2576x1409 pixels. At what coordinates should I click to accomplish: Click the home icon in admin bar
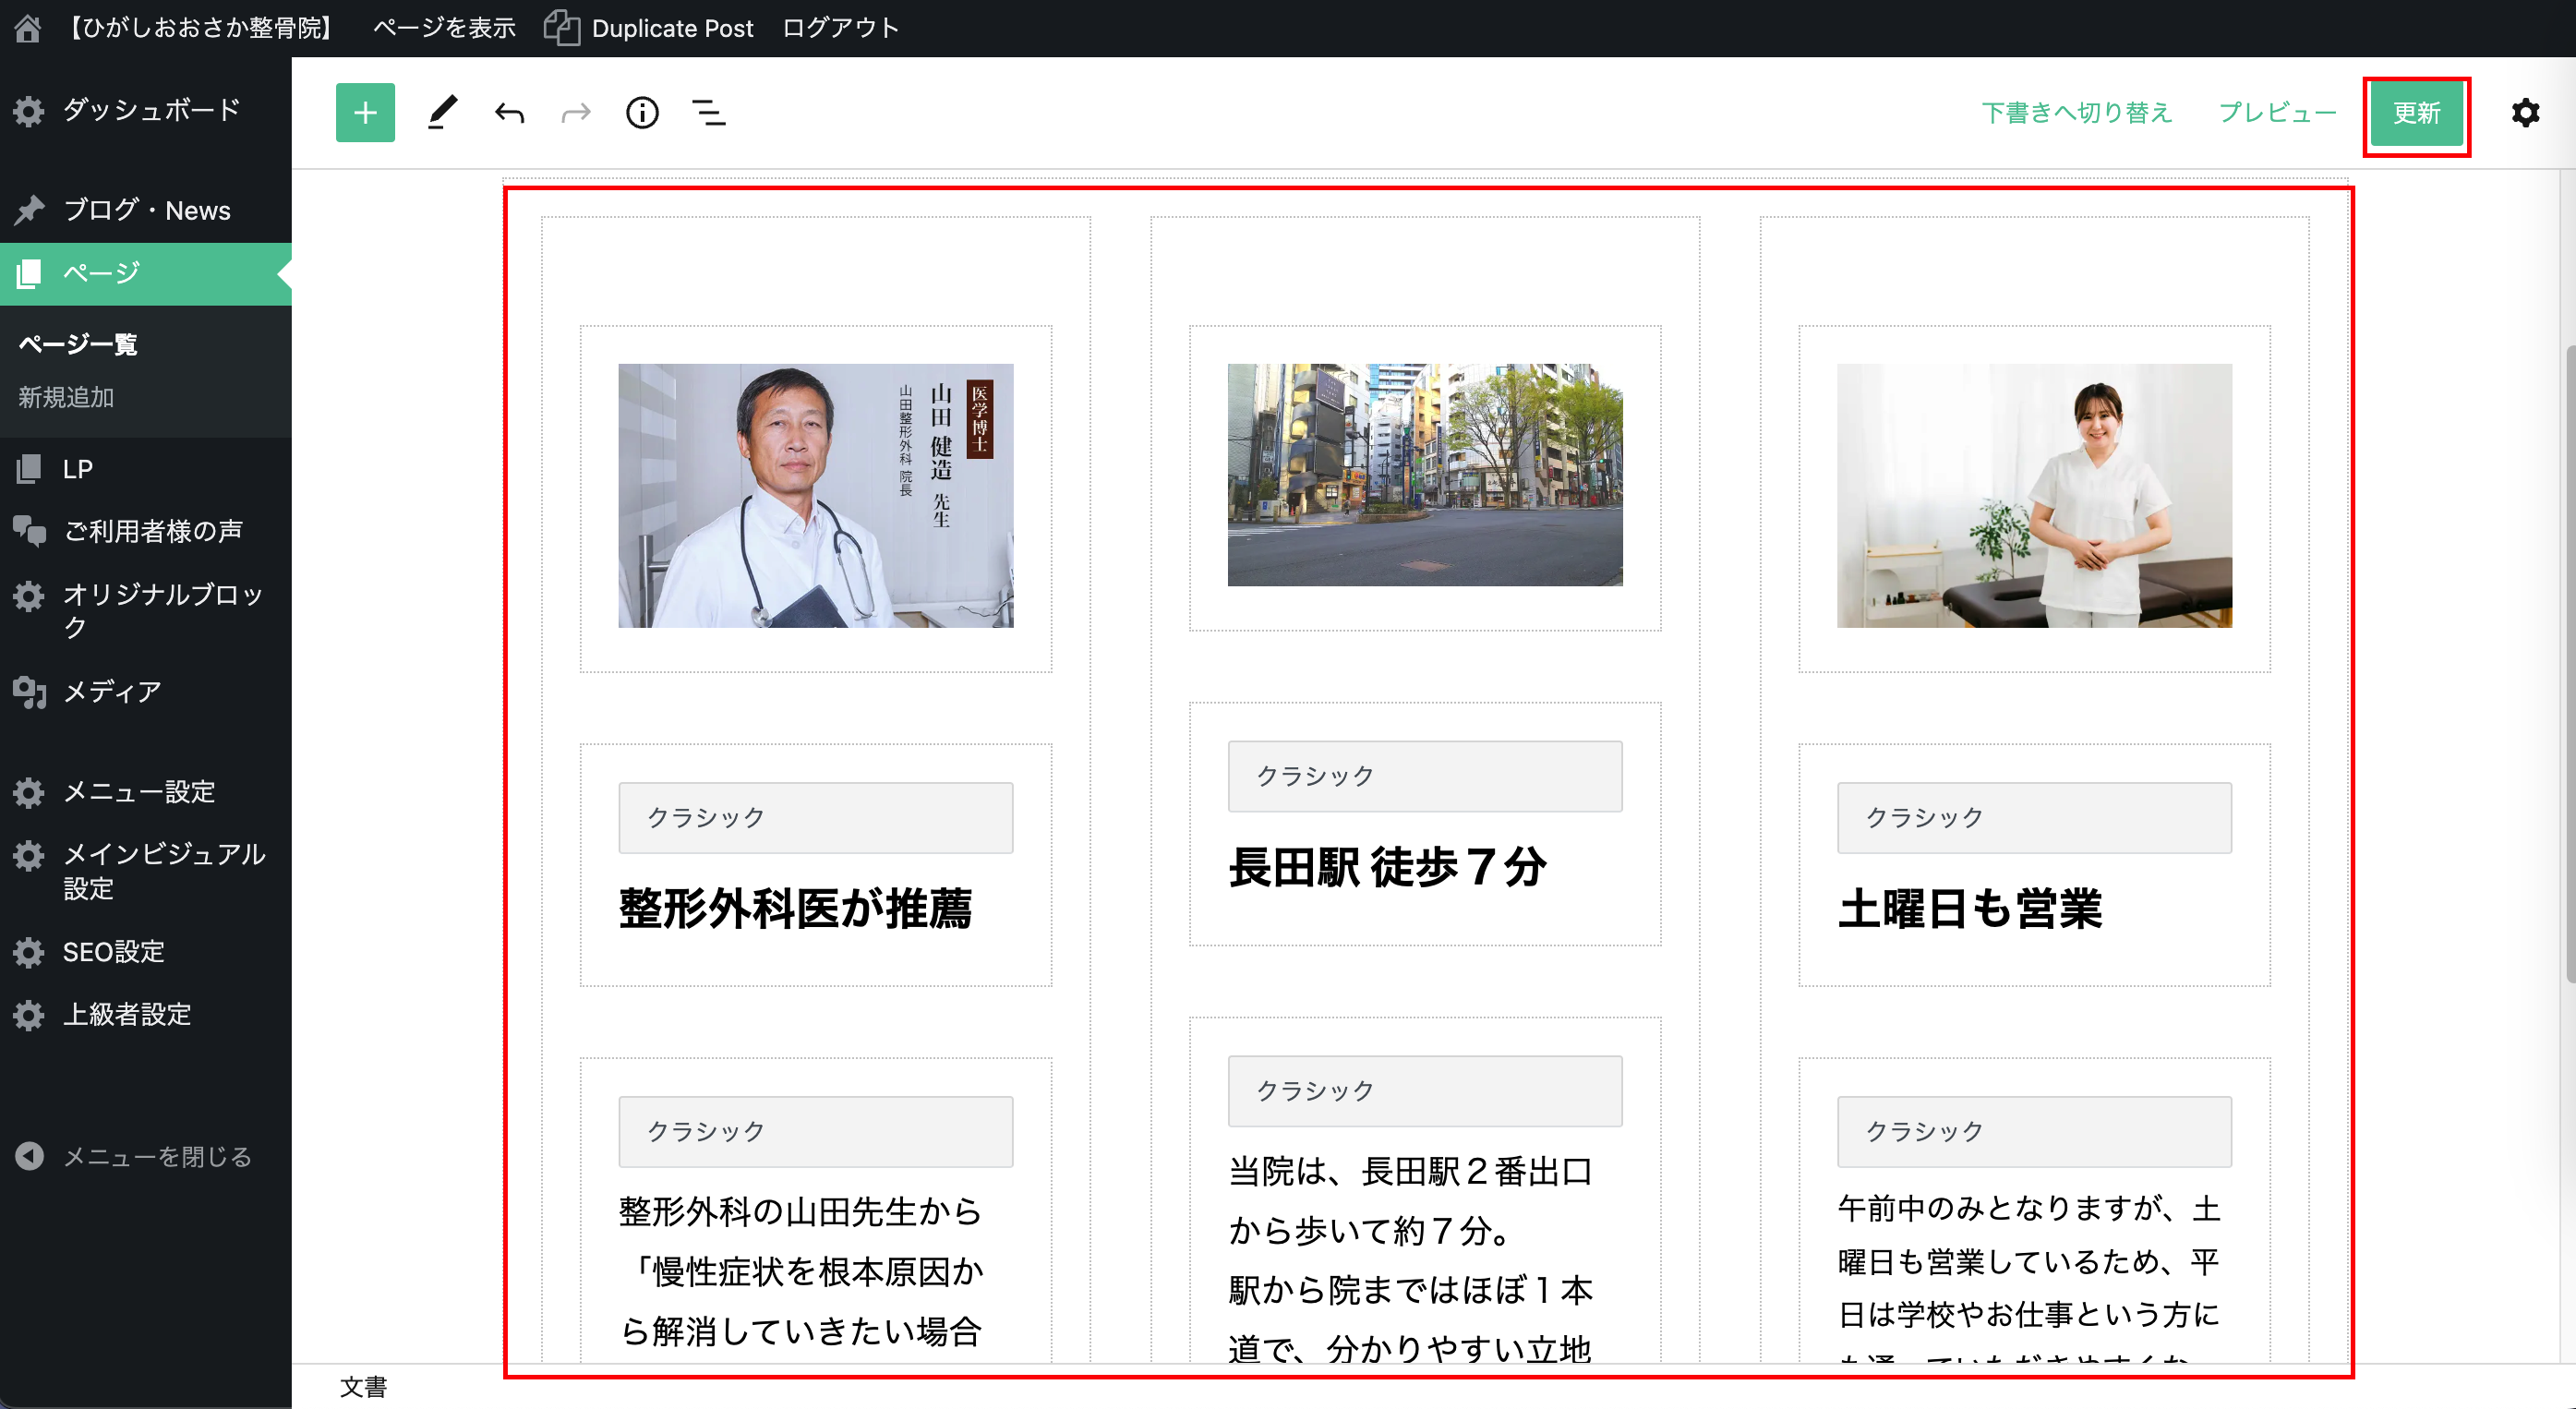click(x=28, y=28)
